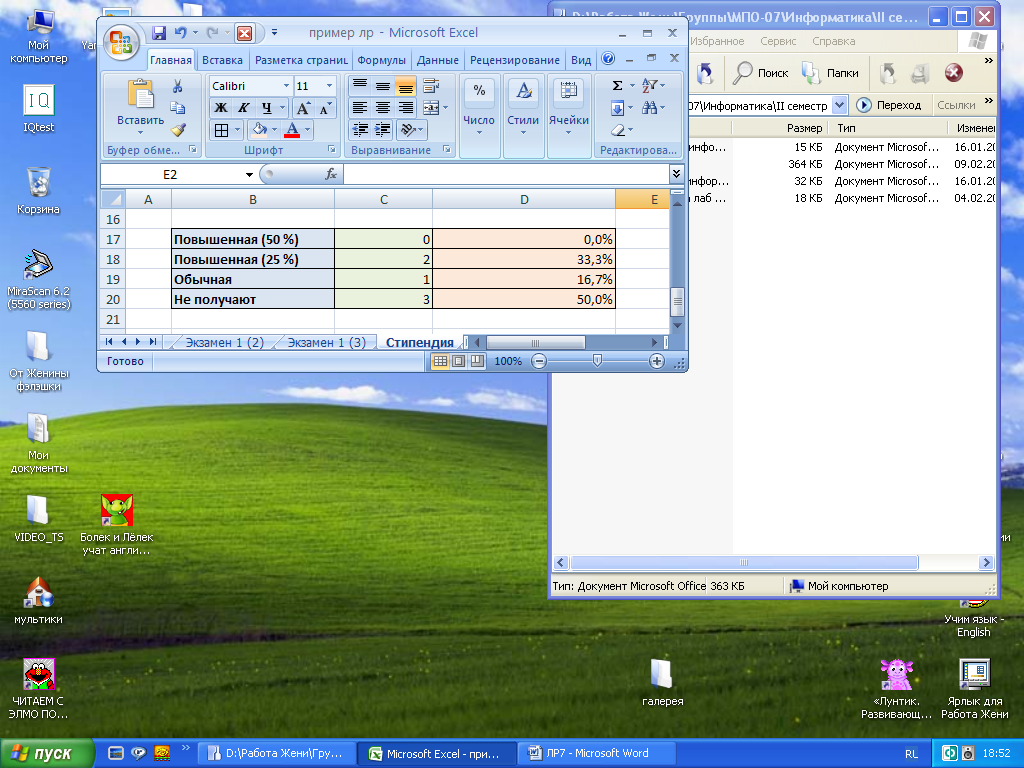Open the Вставить paste button

(x=140, y=106)
